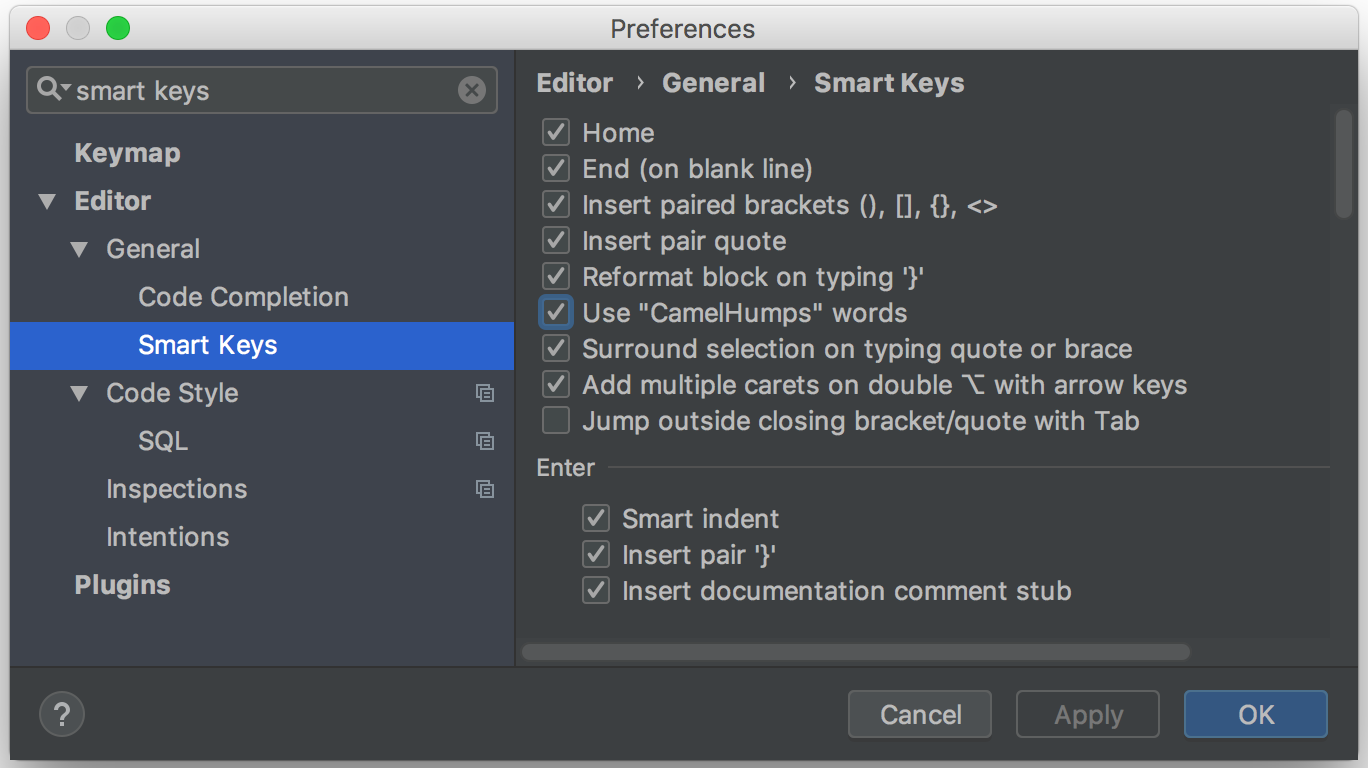Open Plugins settings

coord(122,585)
